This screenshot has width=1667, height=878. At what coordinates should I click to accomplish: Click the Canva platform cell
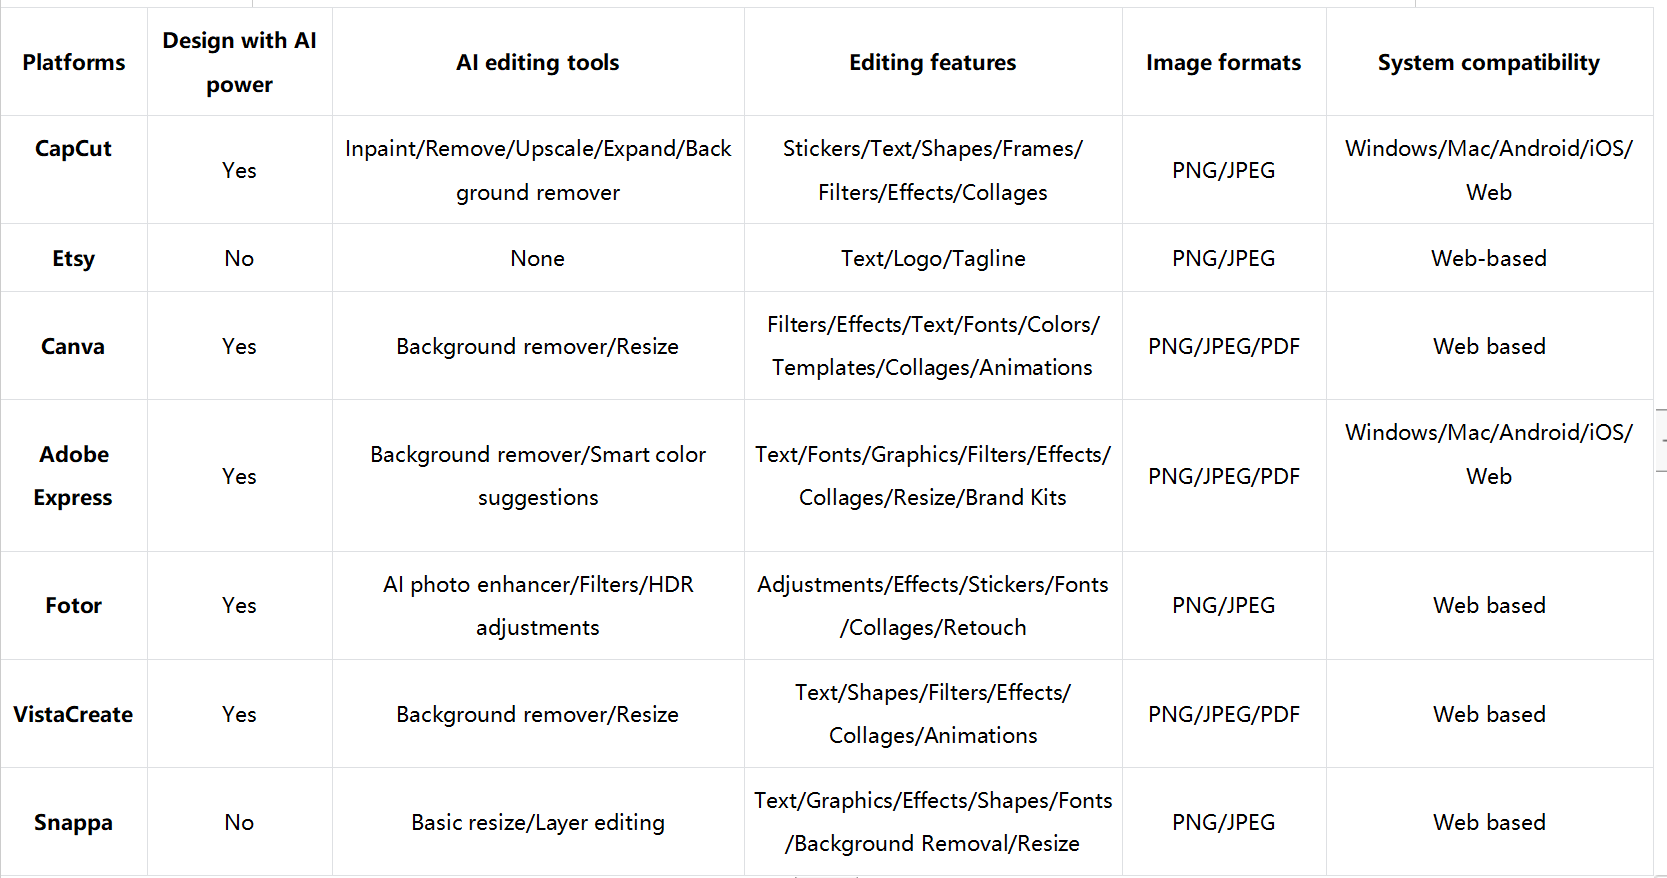73,346
